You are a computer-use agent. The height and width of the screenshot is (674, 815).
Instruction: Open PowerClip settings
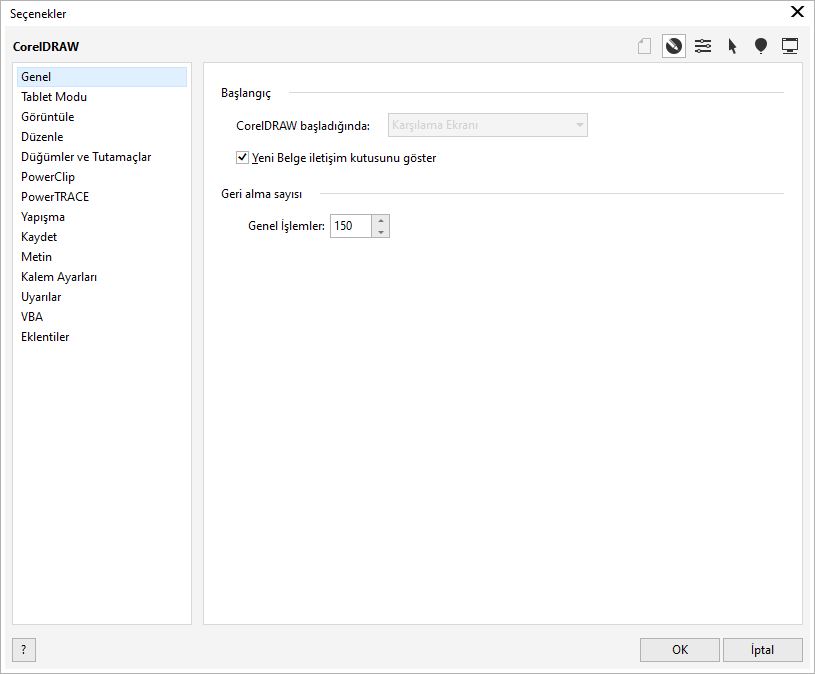coord(102,177)
